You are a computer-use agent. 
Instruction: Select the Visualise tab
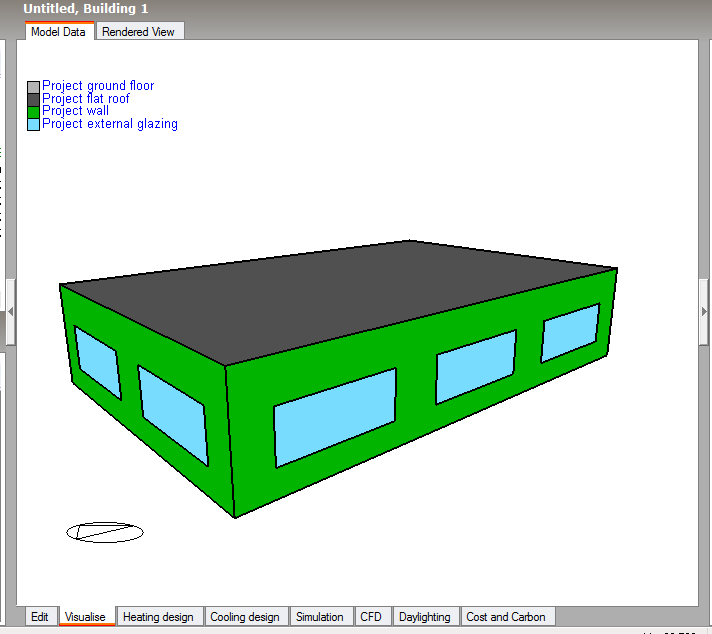pos(85,617)
